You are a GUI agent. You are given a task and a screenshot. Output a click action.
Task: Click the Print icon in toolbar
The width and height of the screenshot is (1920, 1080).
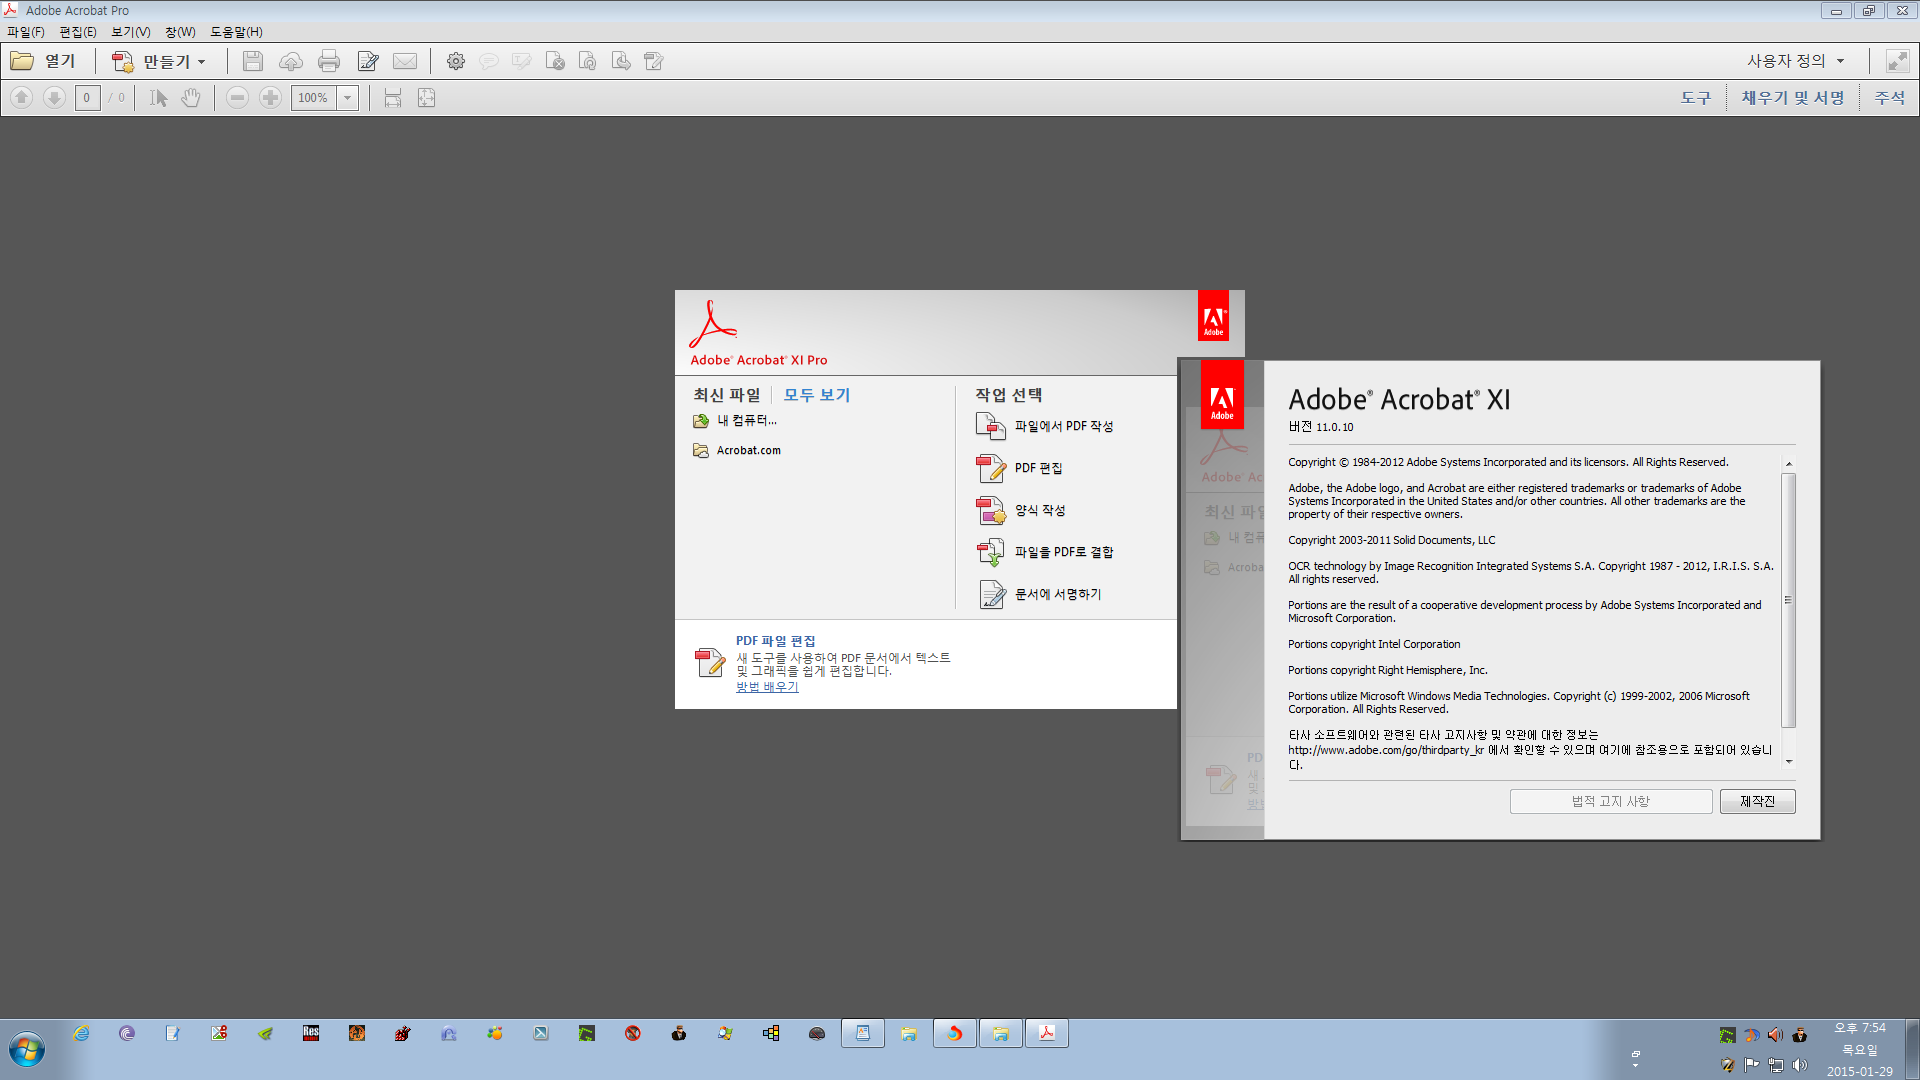pyautogui.click(x=329, y=62)
